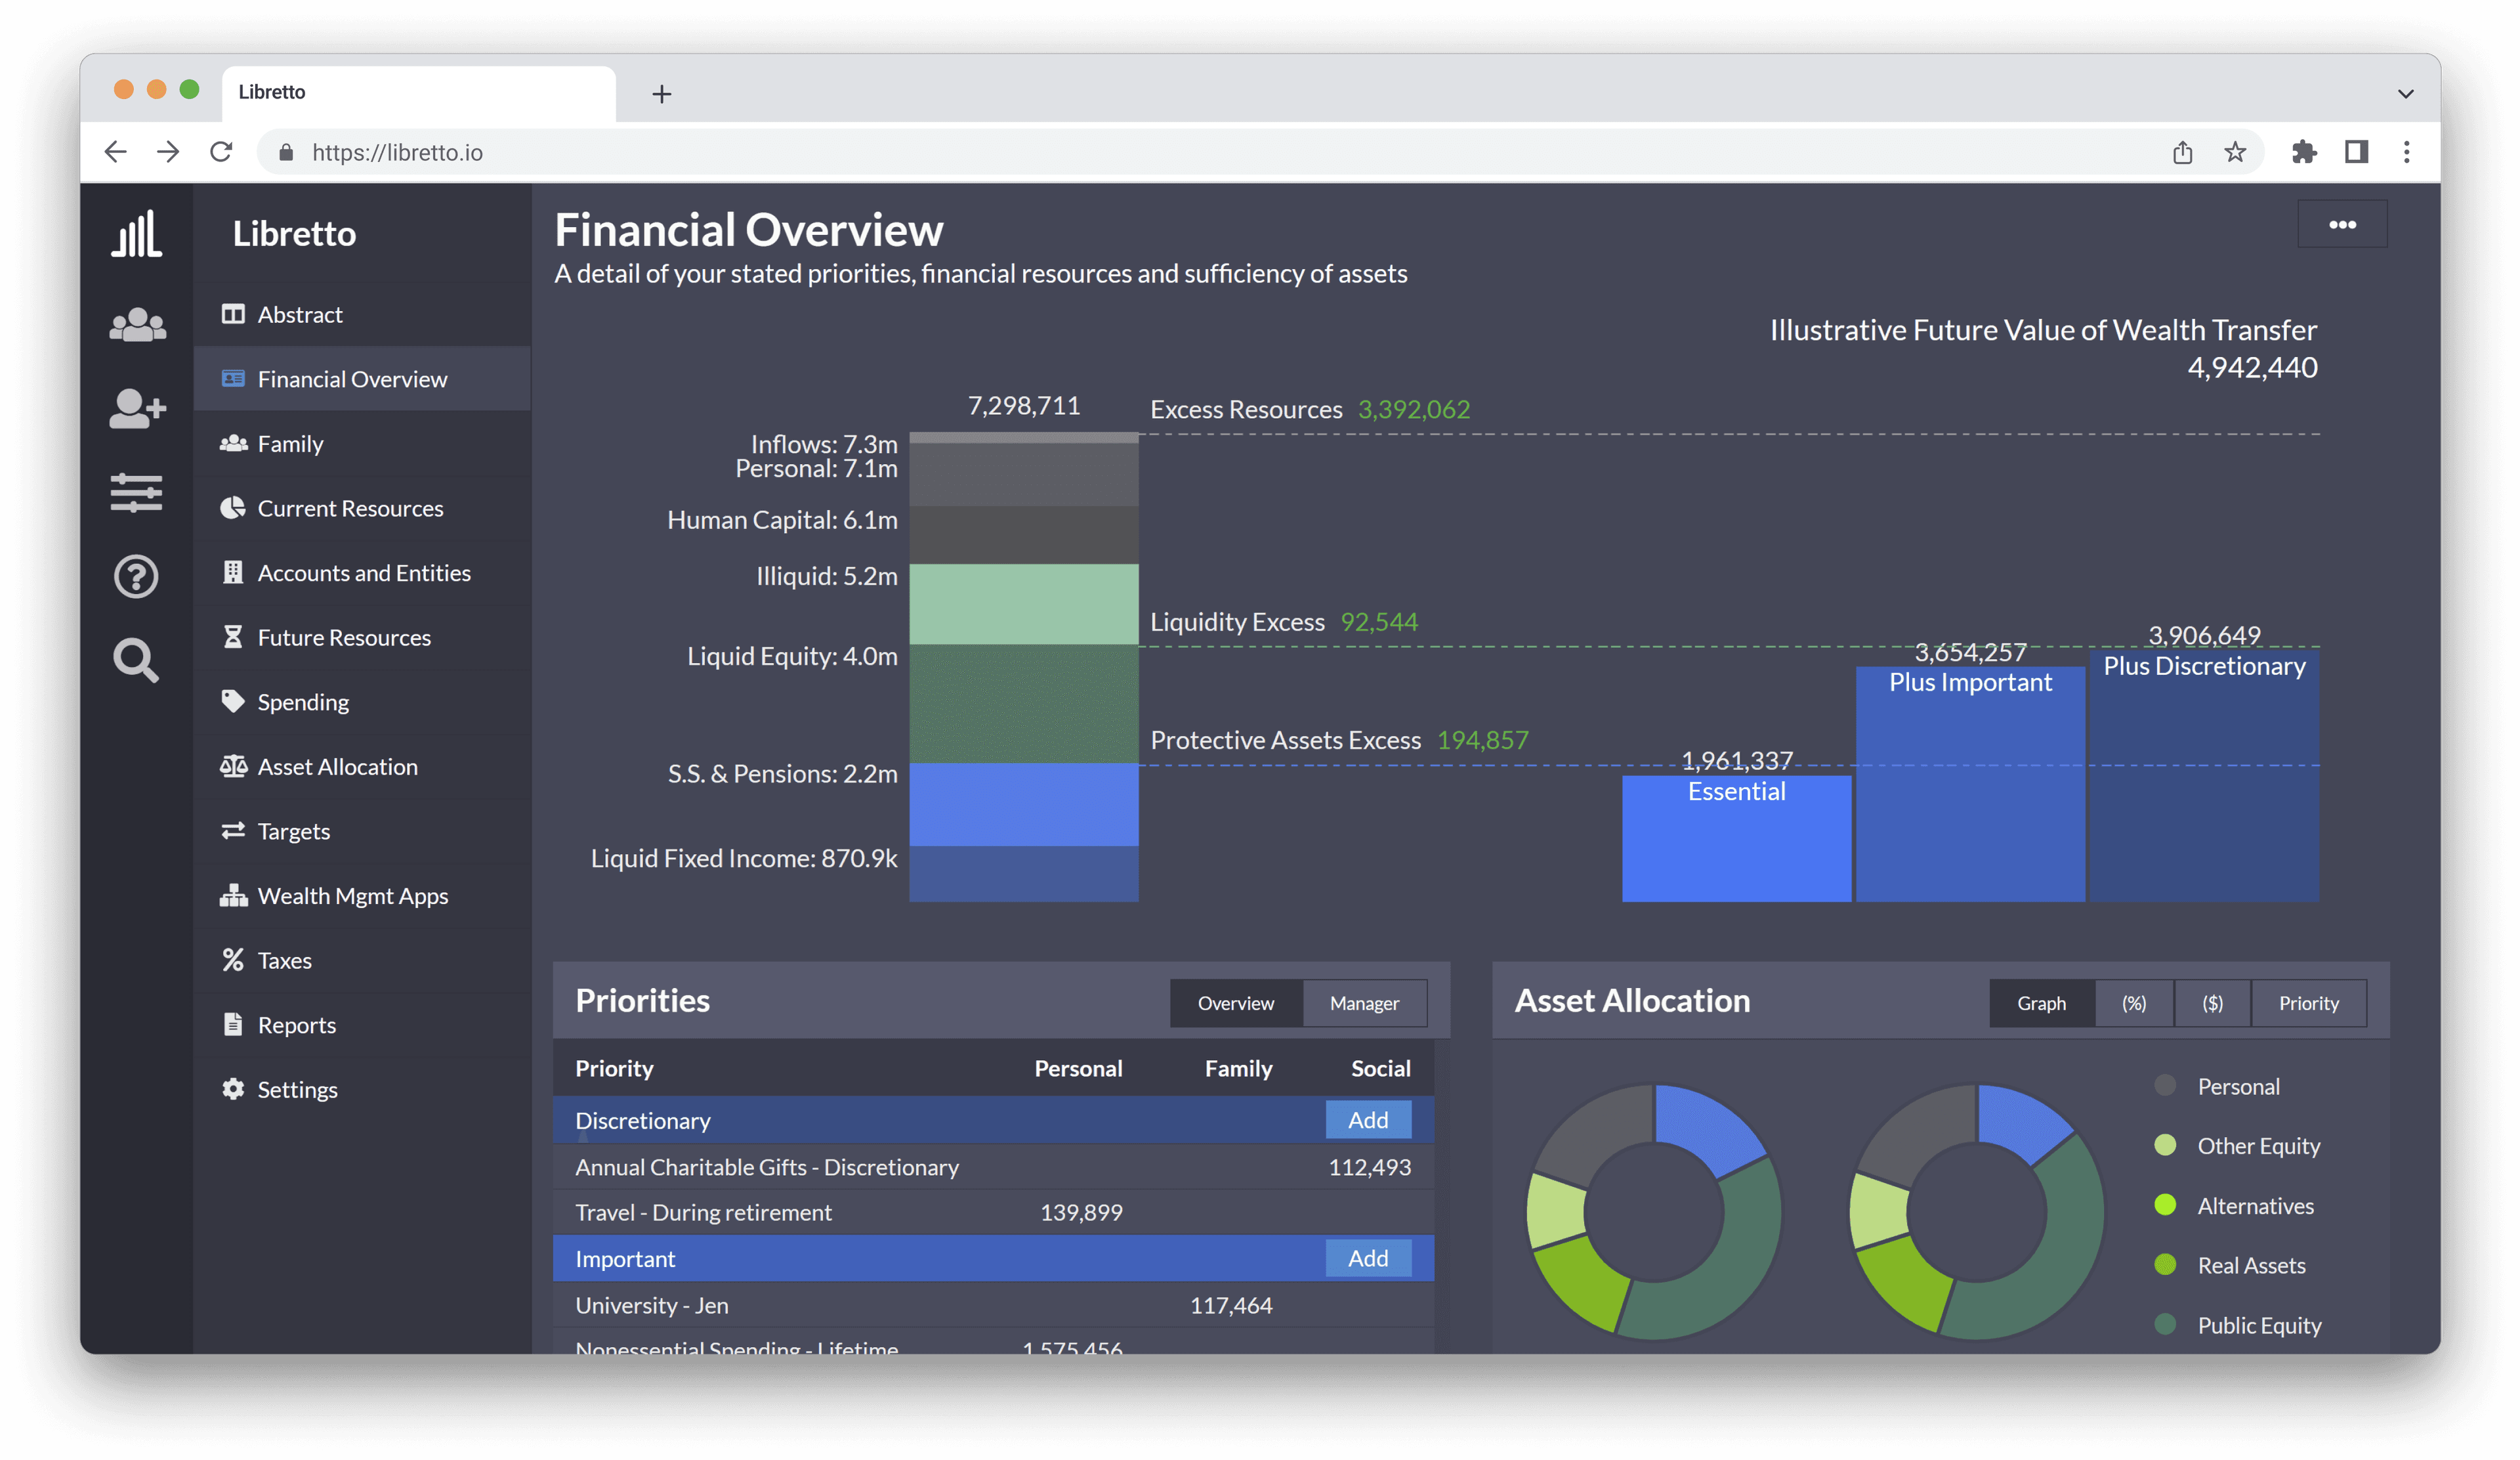Toggle Asset Allocation to percent (%) view
The width and height of the screenshot is (2520, 1460).
[2134, 1003]
